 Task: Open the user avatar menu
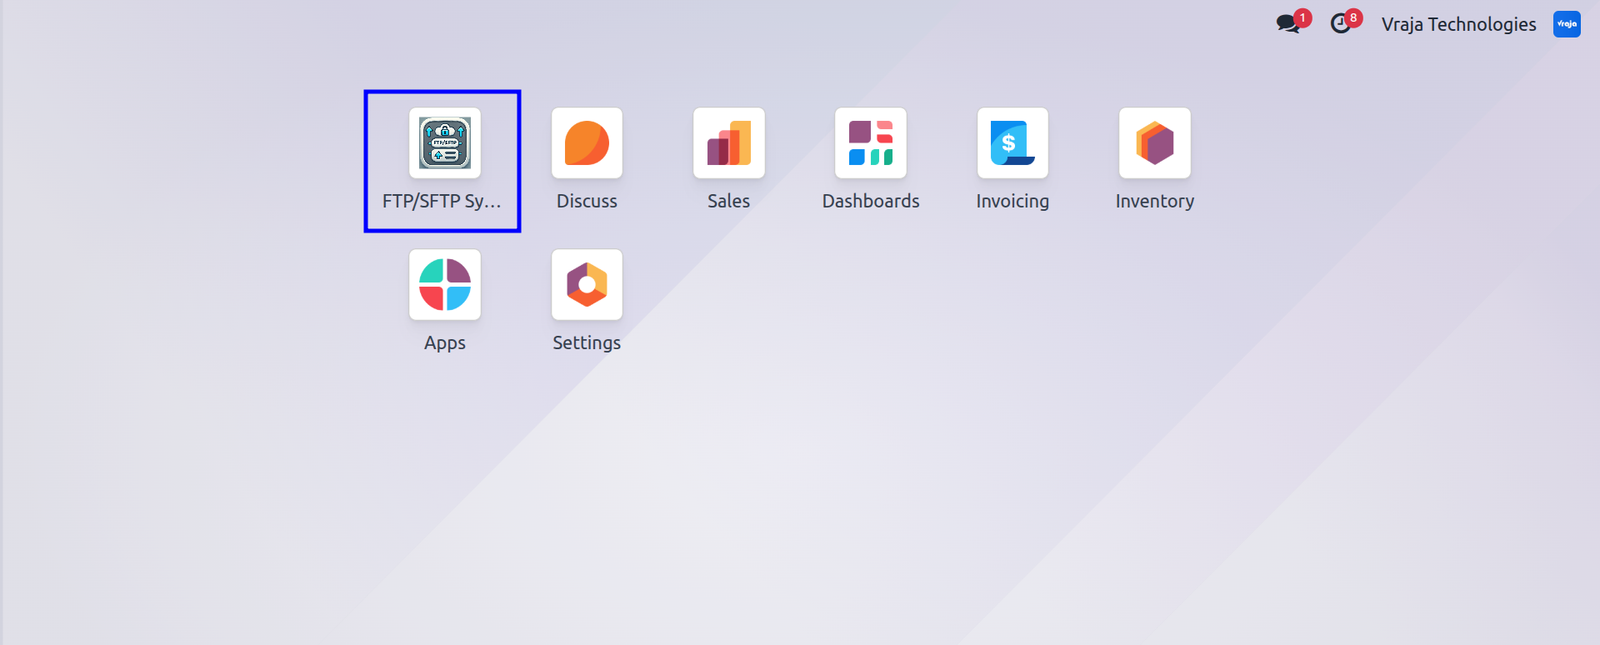click(x=1567, y=24)
